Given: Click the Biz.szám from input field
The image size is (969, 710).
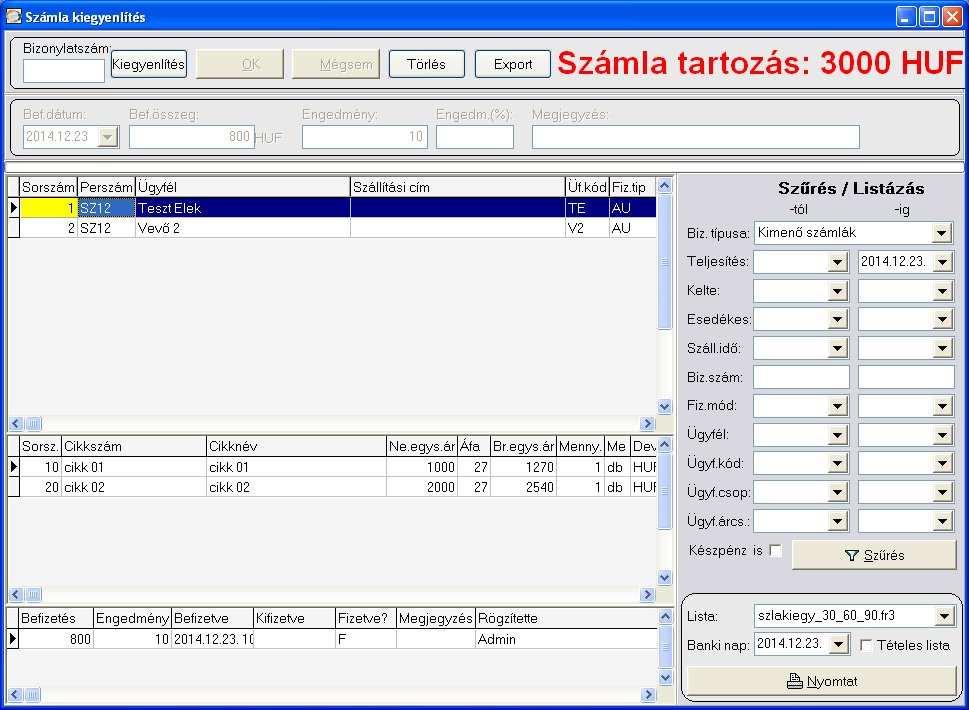Looking at the screenshot, I should [x=801, y=377].
